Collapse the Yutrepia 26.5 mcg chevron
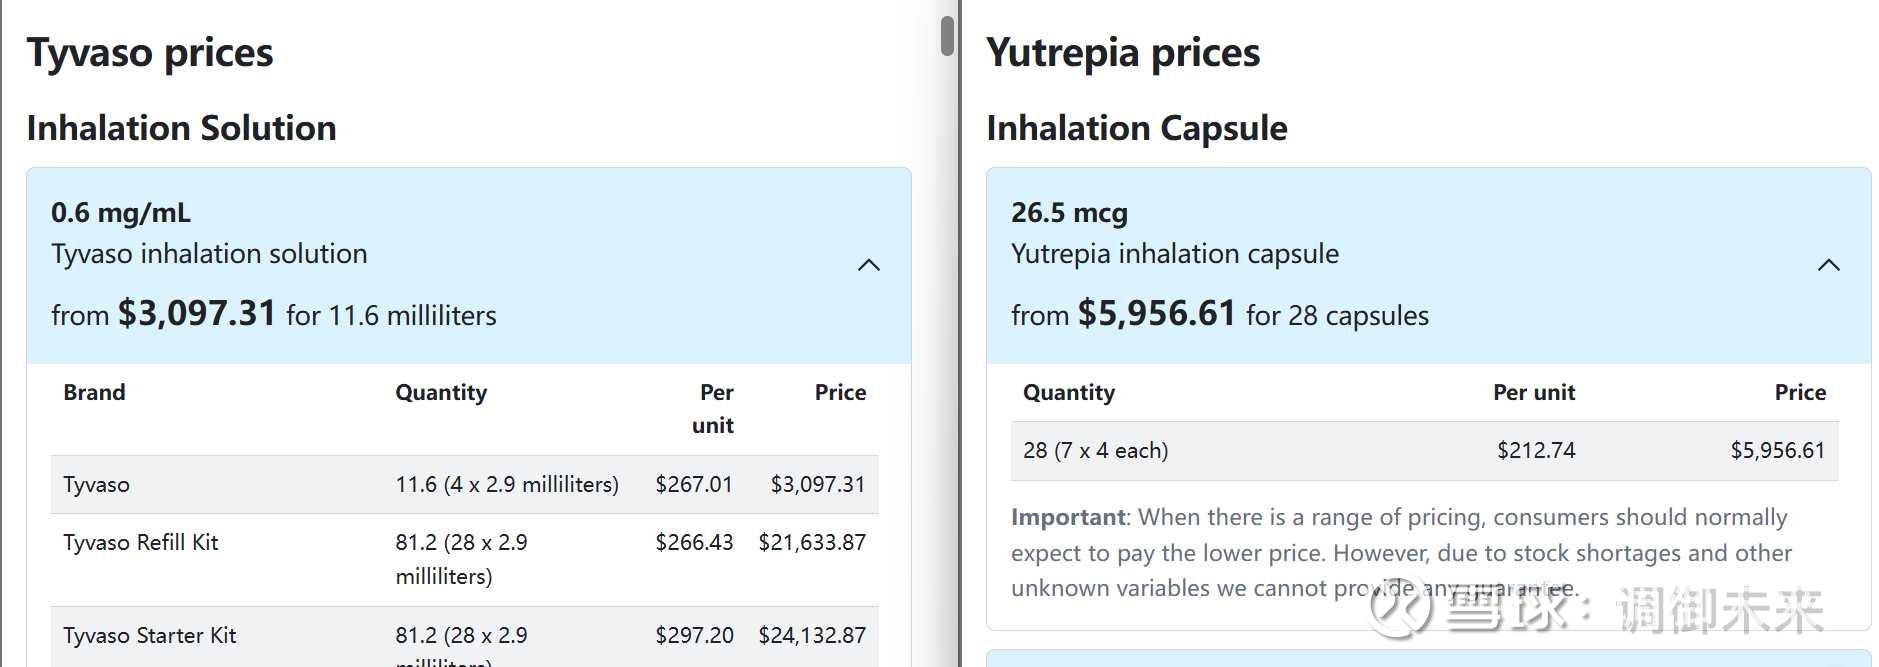1879x667 pixels. pos(1828,265)
